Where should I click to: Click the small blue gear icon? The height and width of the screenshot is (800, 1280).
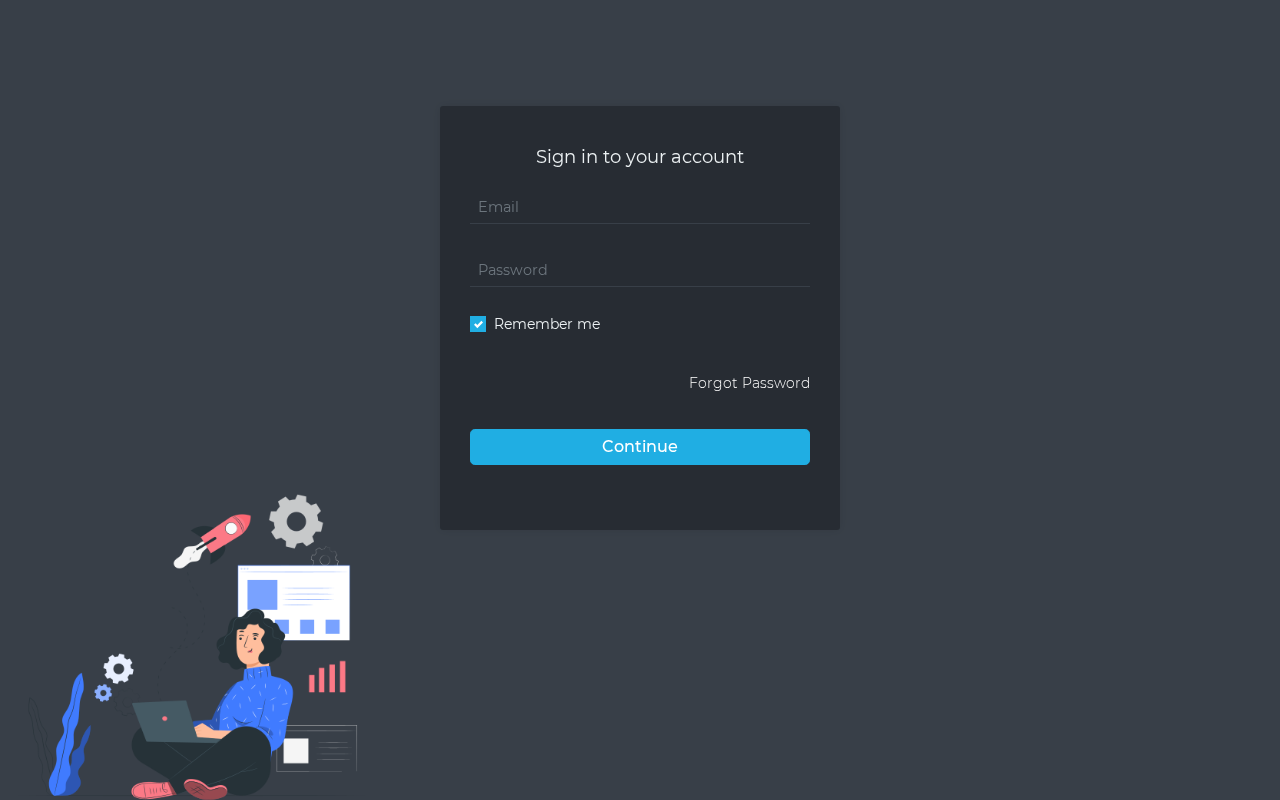pos(103,692)
